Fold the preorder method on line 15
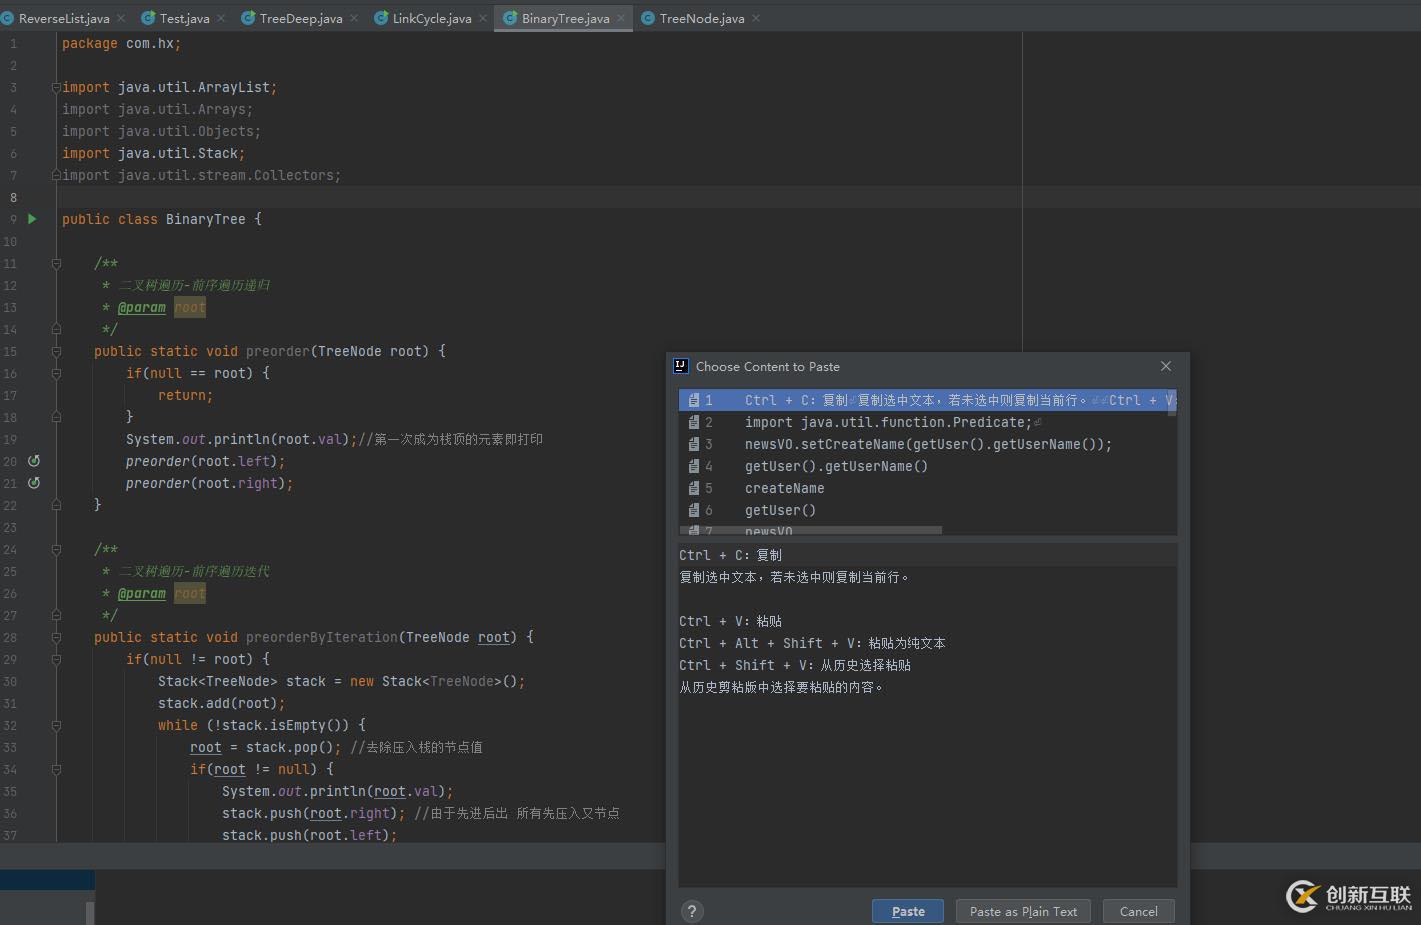This screenshot has width=1421, height=925. (56, 351)
